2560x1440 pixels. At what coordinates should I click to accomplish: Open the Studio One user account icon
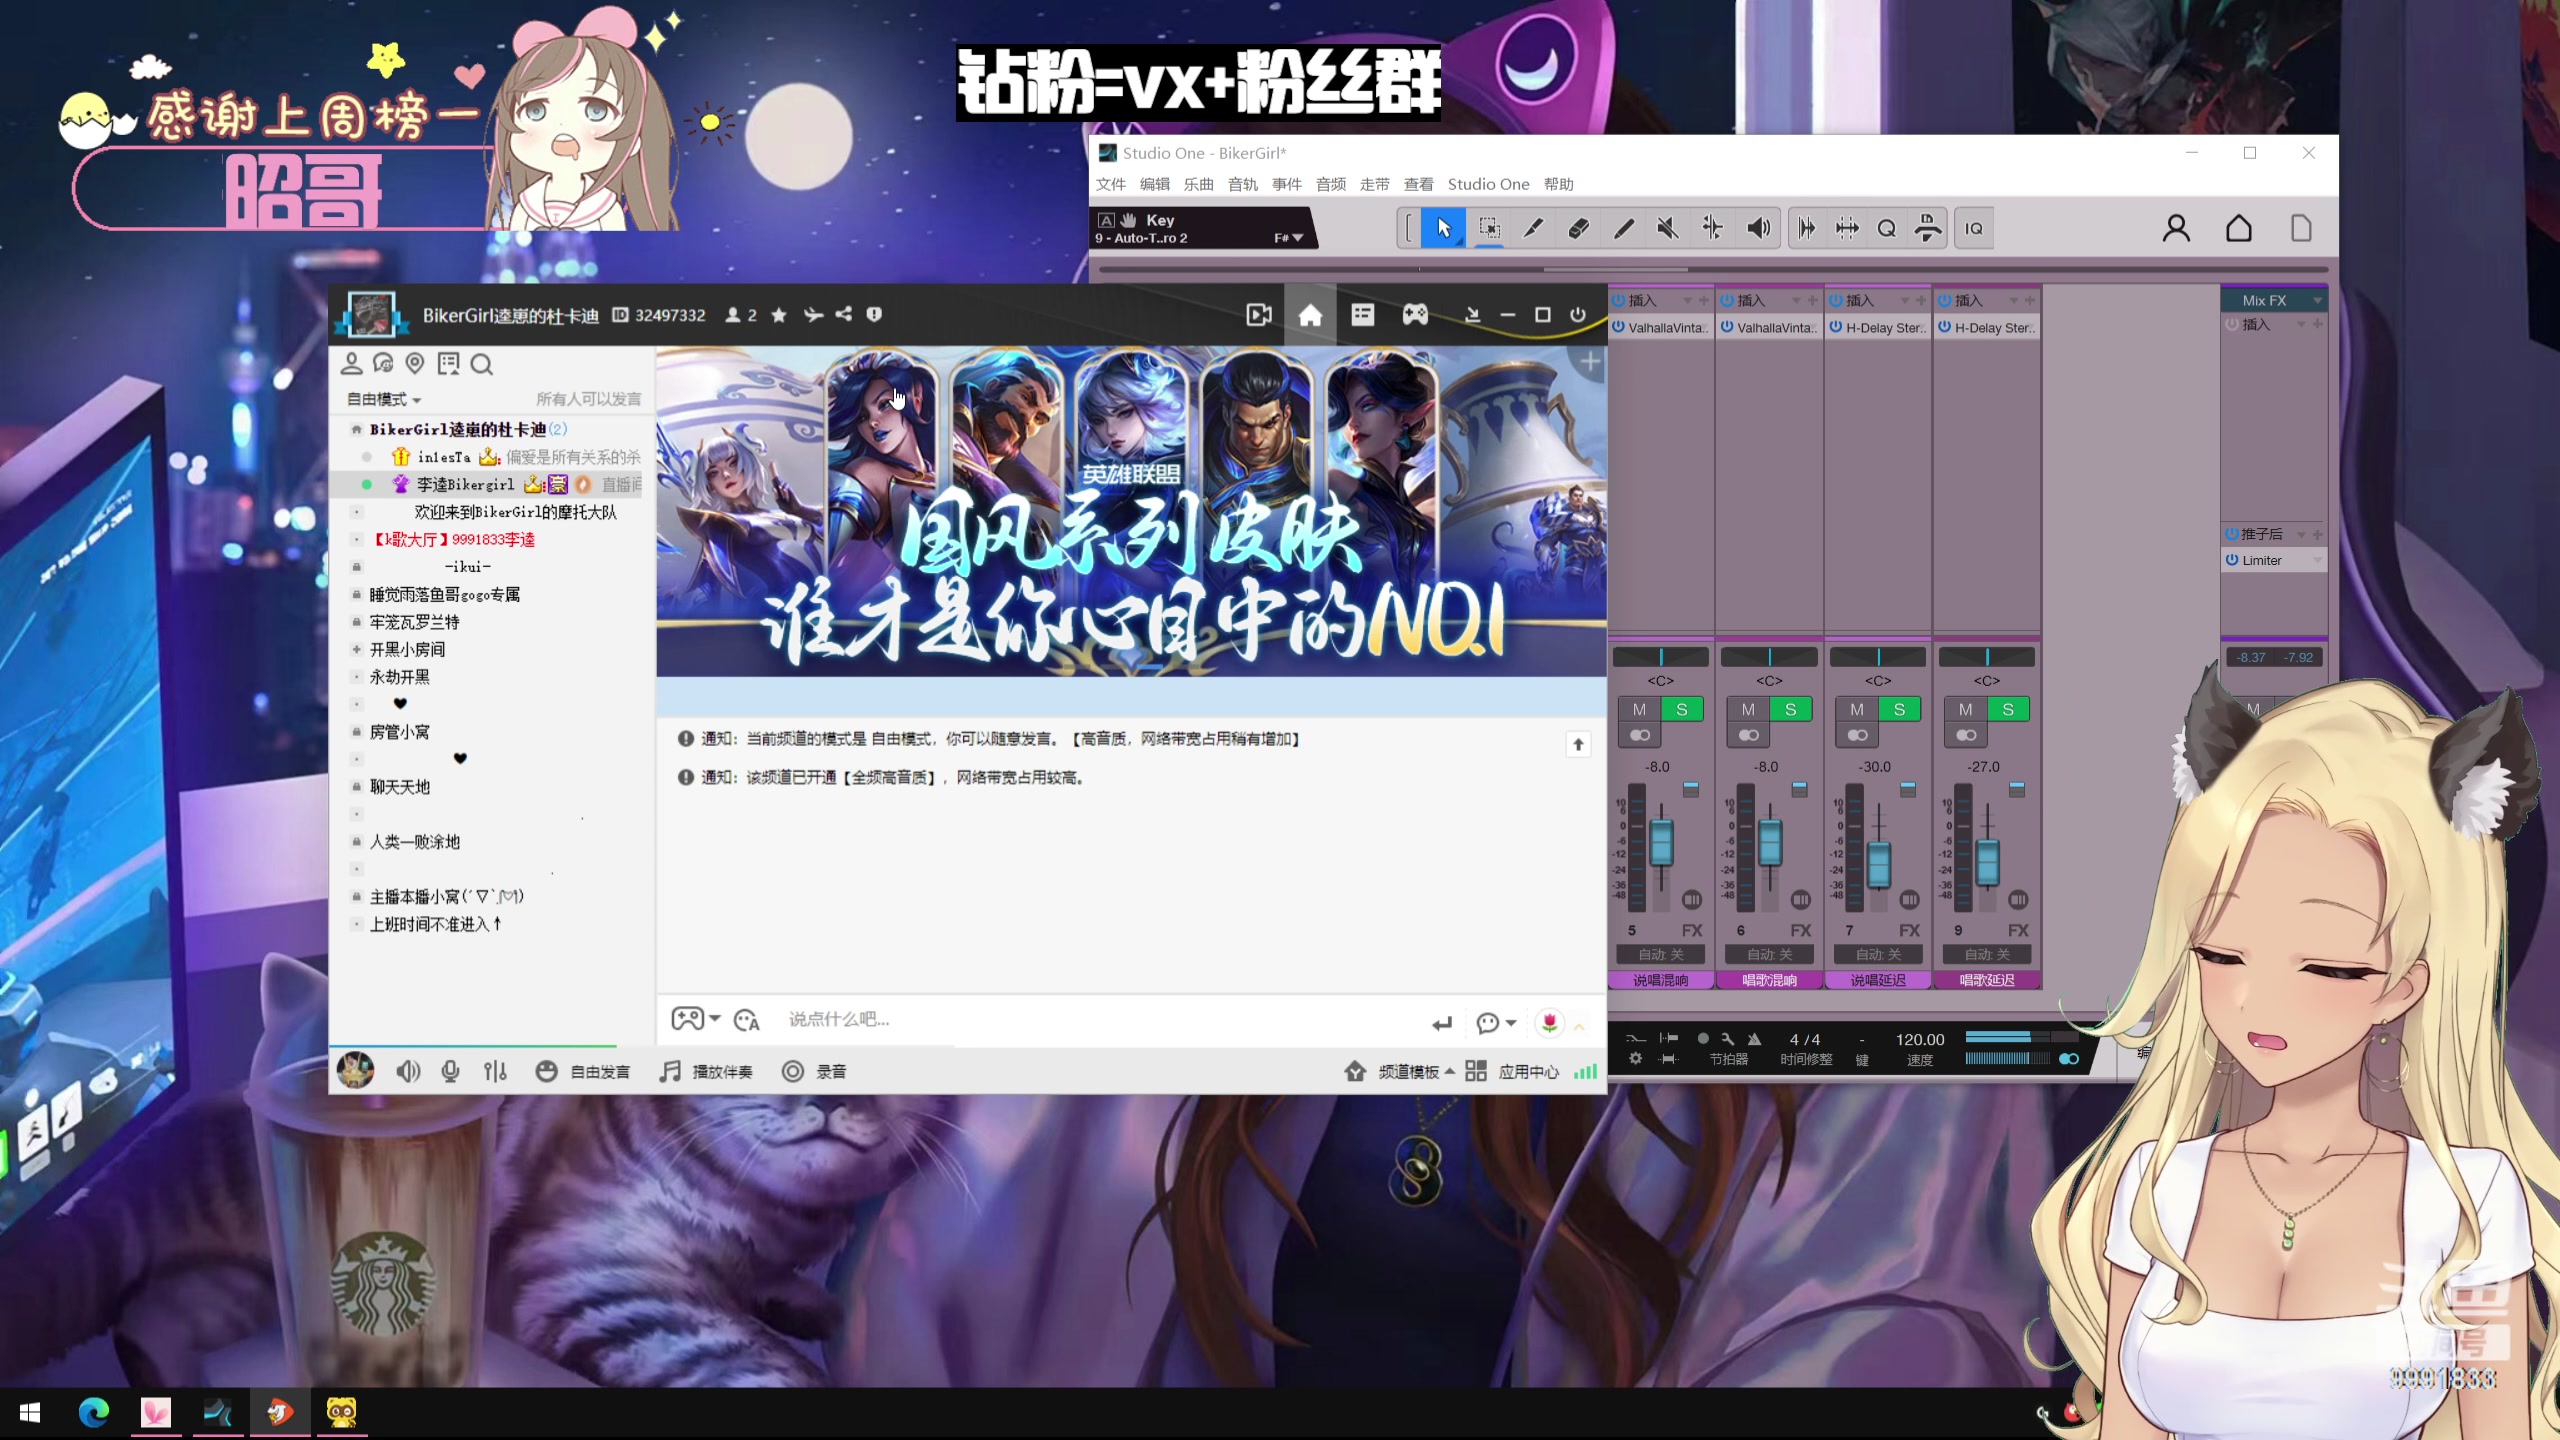pos(2176,228)
